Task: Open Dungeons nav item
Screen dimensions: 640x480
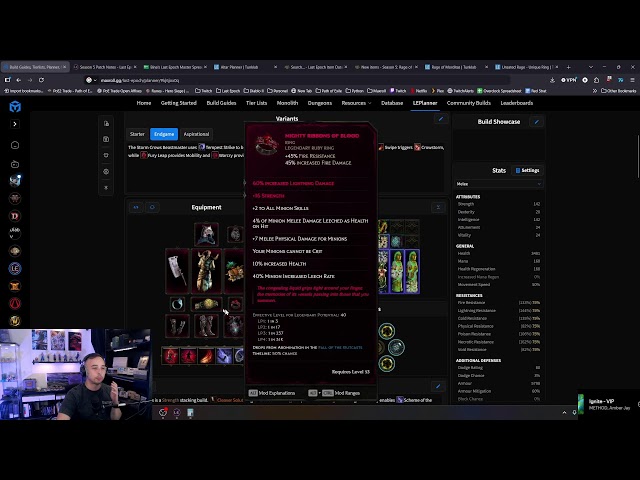Action: pos(320,103)
